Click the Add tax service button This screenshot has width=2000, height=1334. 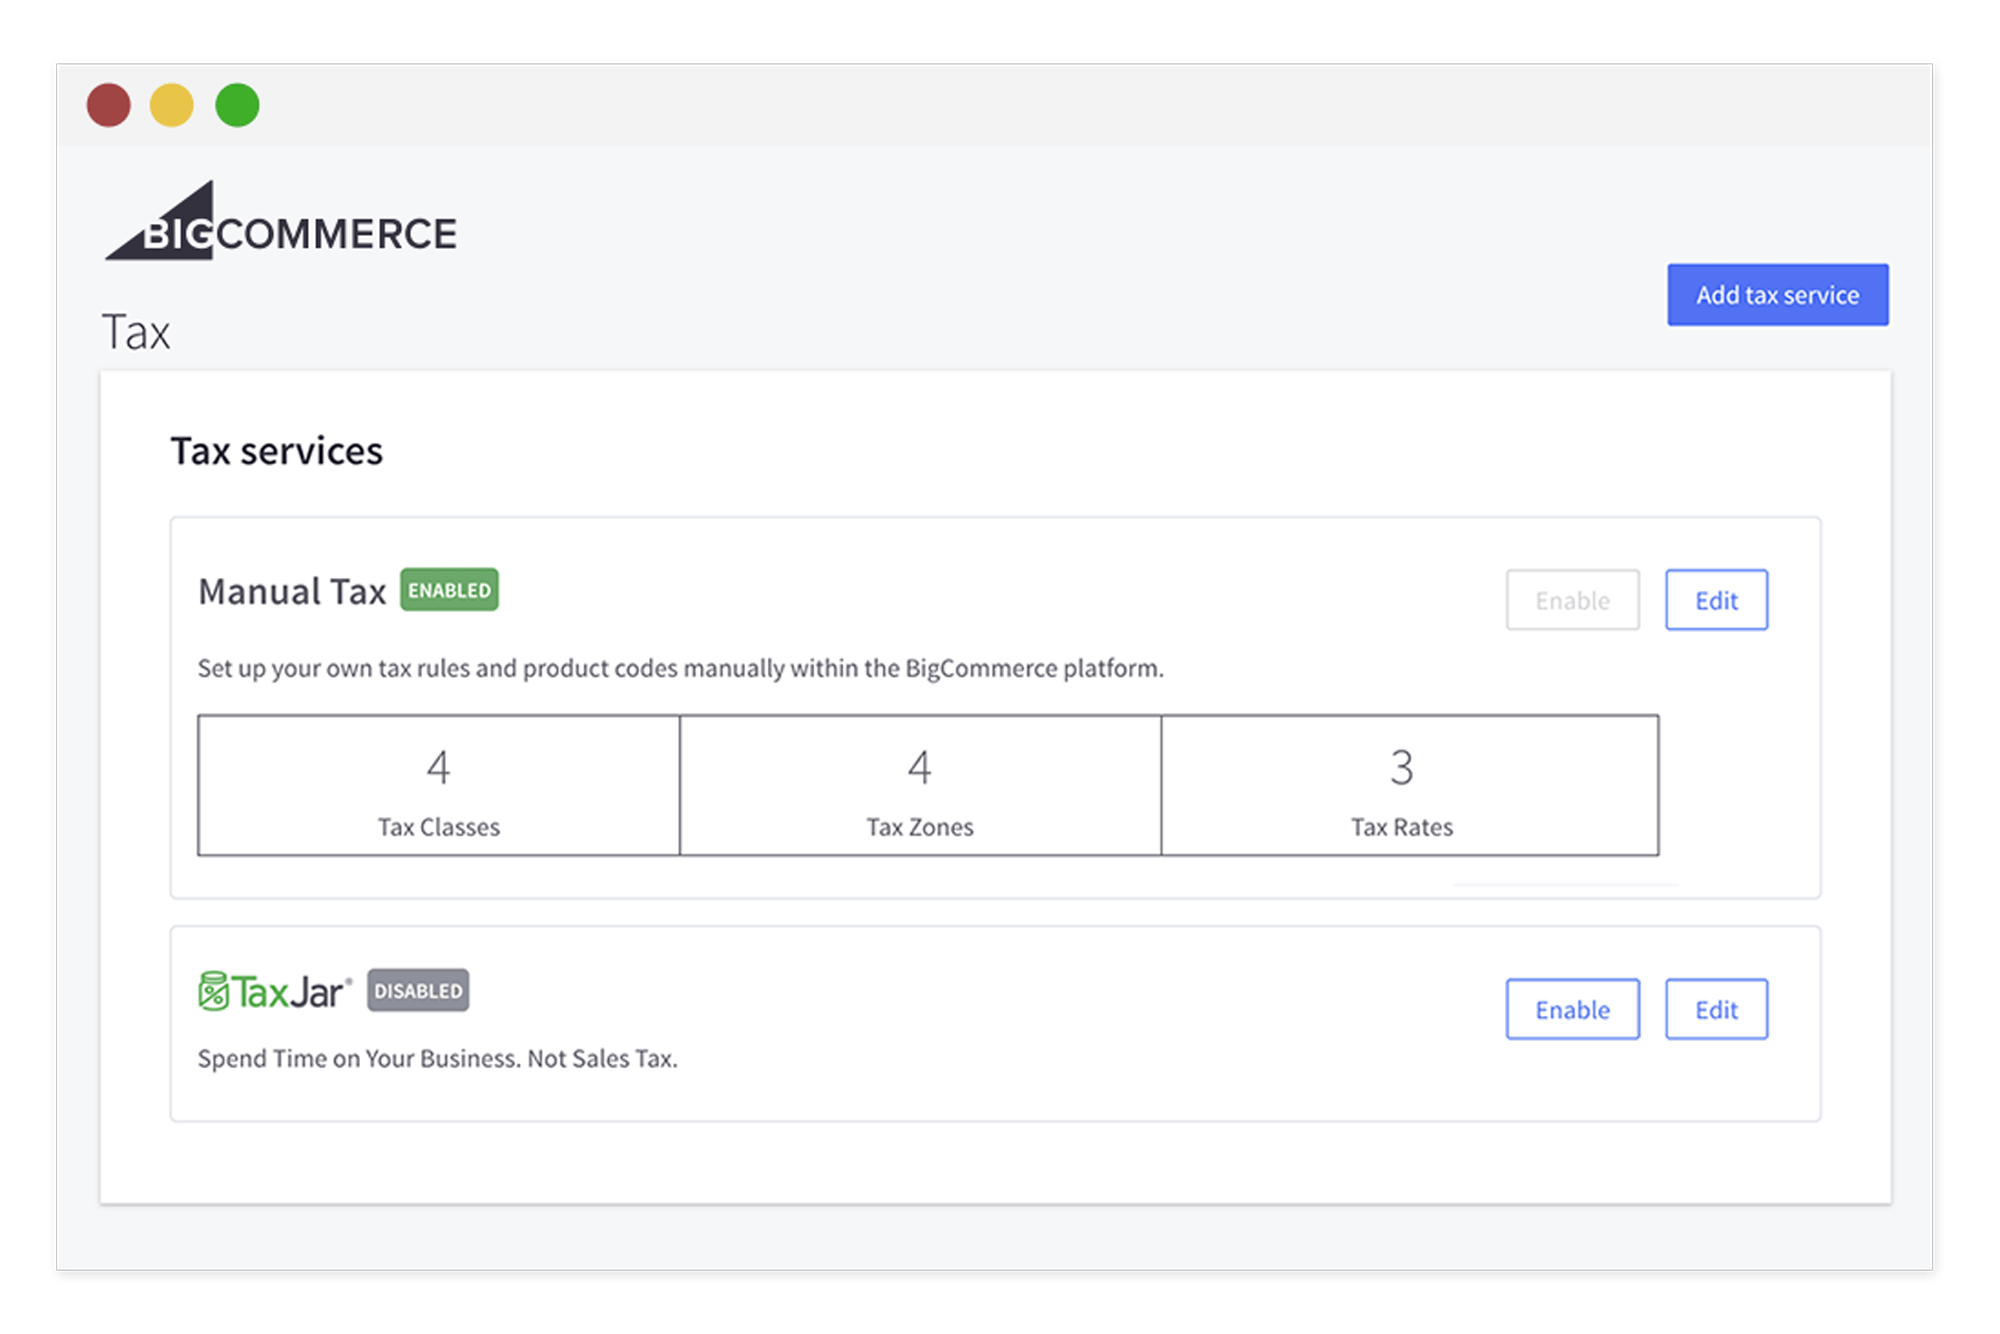pos(1777,295)
